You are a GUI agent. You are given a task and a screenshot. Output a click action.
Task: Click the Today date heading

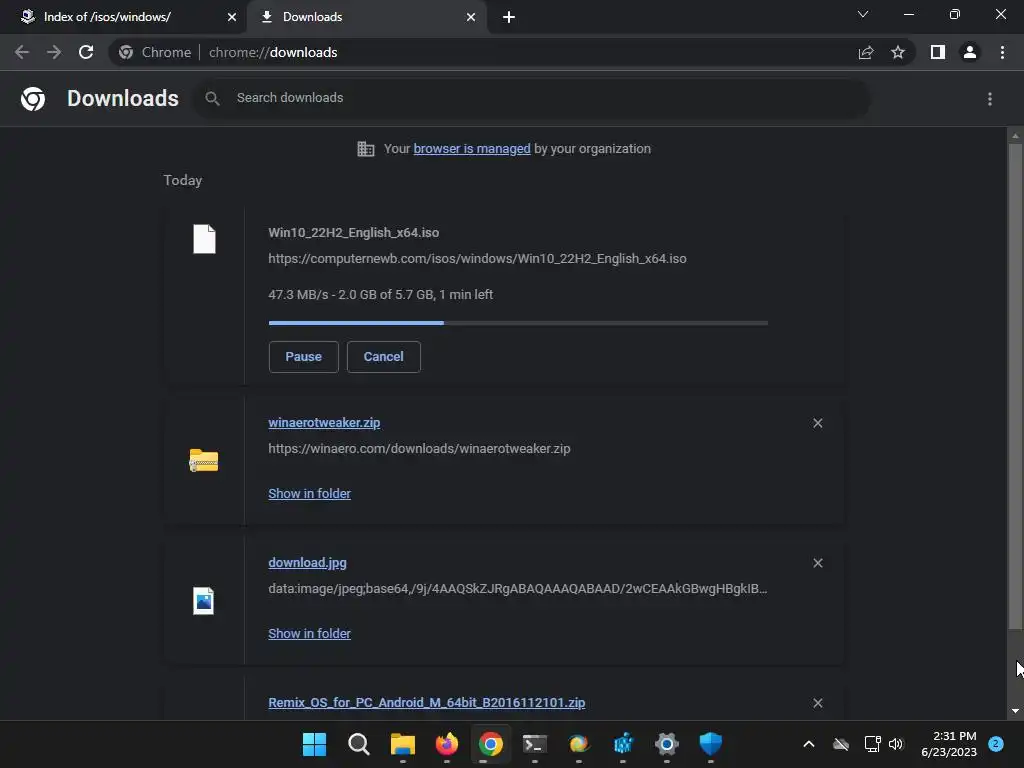click(183, 180)
